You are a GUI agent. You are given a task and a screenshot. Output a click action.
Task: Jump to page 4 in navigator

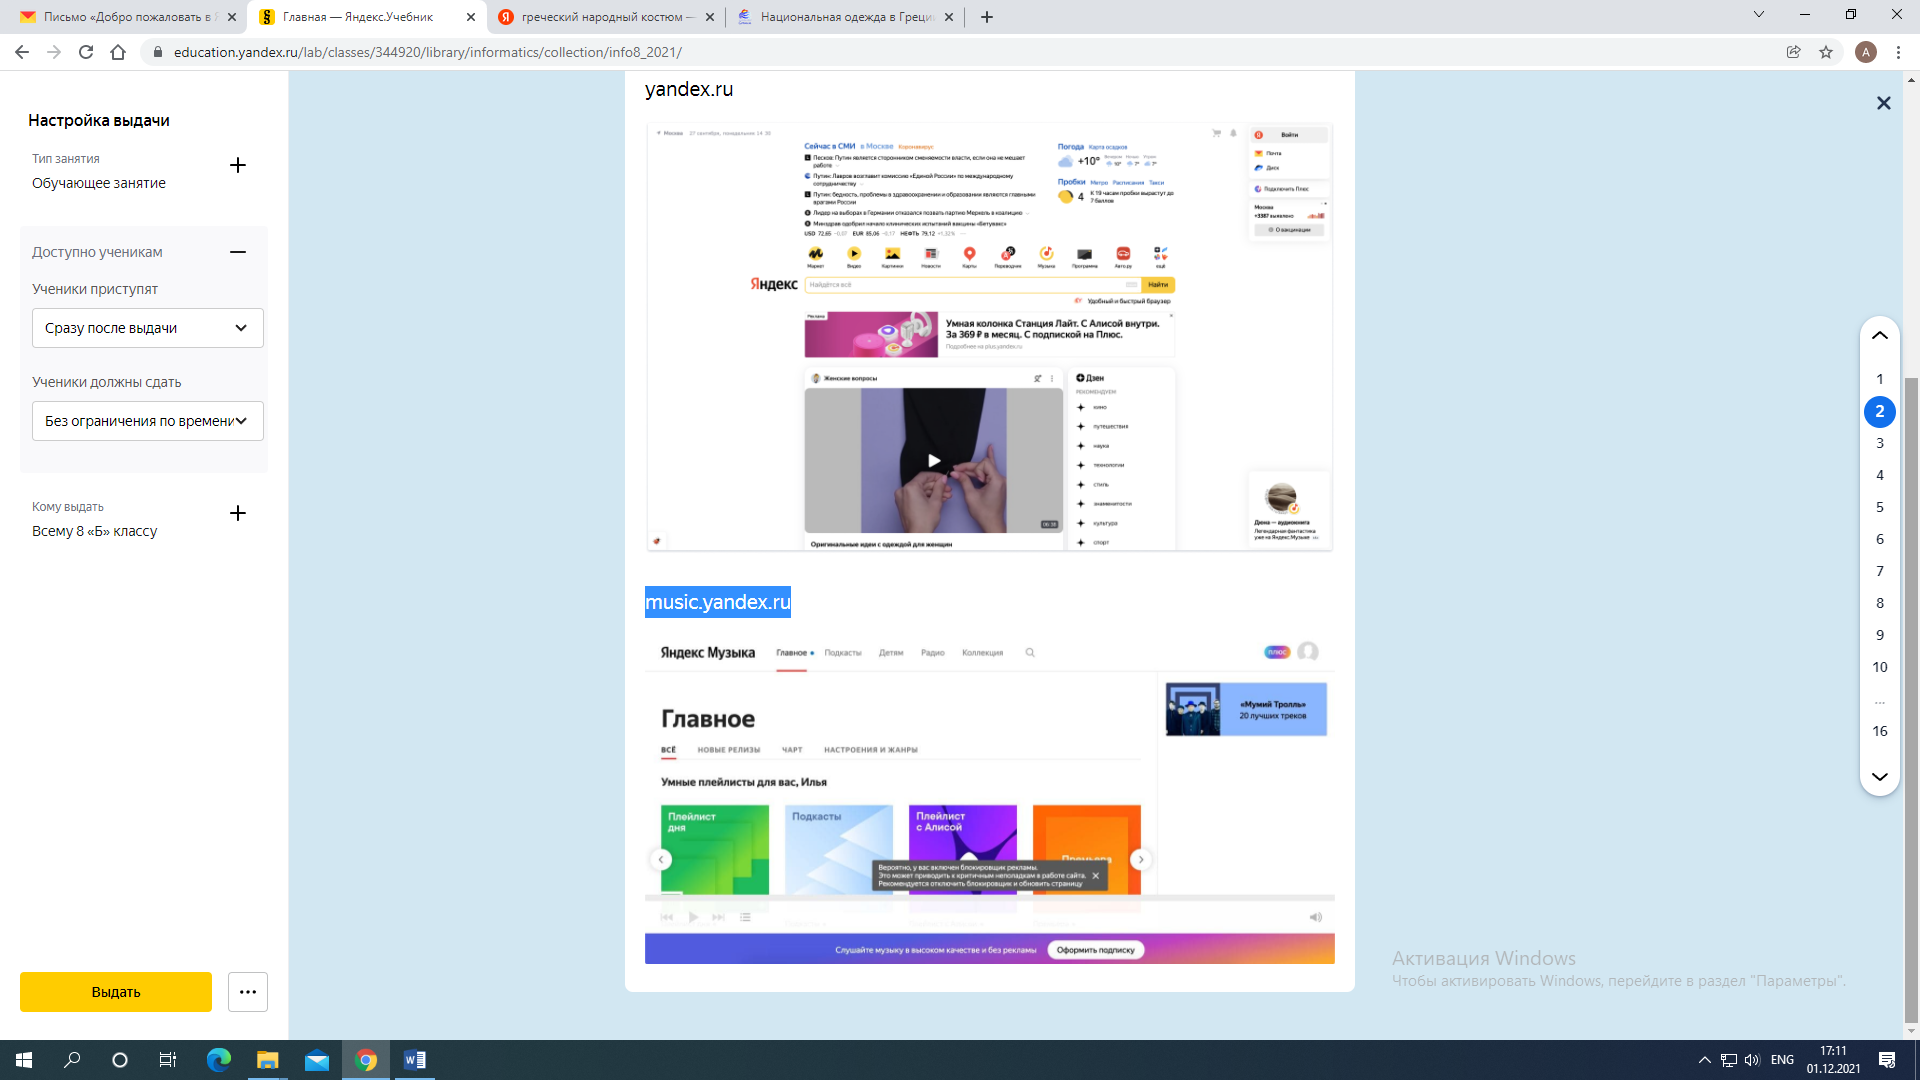click(1880, 475)
